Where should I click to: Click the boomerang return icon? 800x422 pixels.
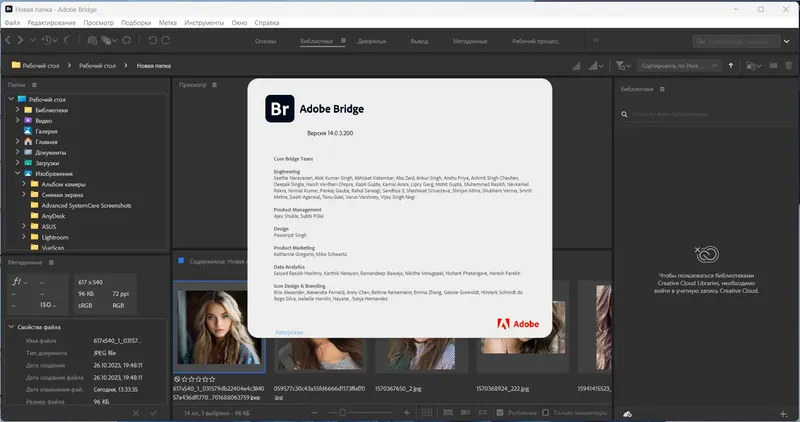pyautogui.click(x=68, y=40)
